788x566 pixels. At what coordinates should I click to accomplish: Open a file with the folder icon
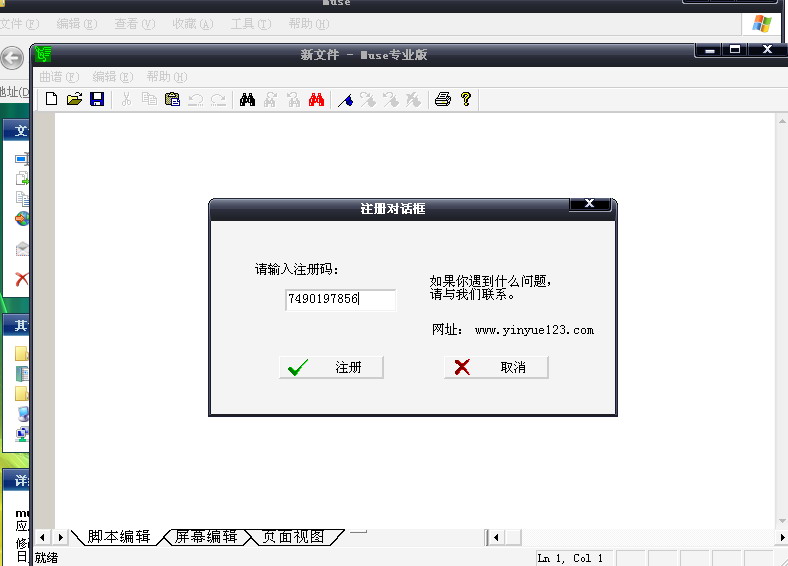[74, 99]
